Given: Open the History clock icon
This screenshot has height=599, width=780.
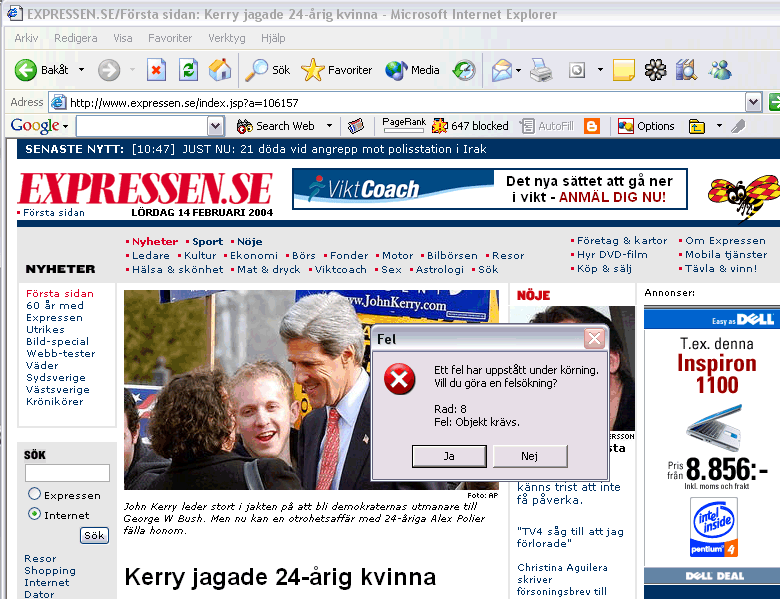Looking at the screenshot, I should coord(464,70).
